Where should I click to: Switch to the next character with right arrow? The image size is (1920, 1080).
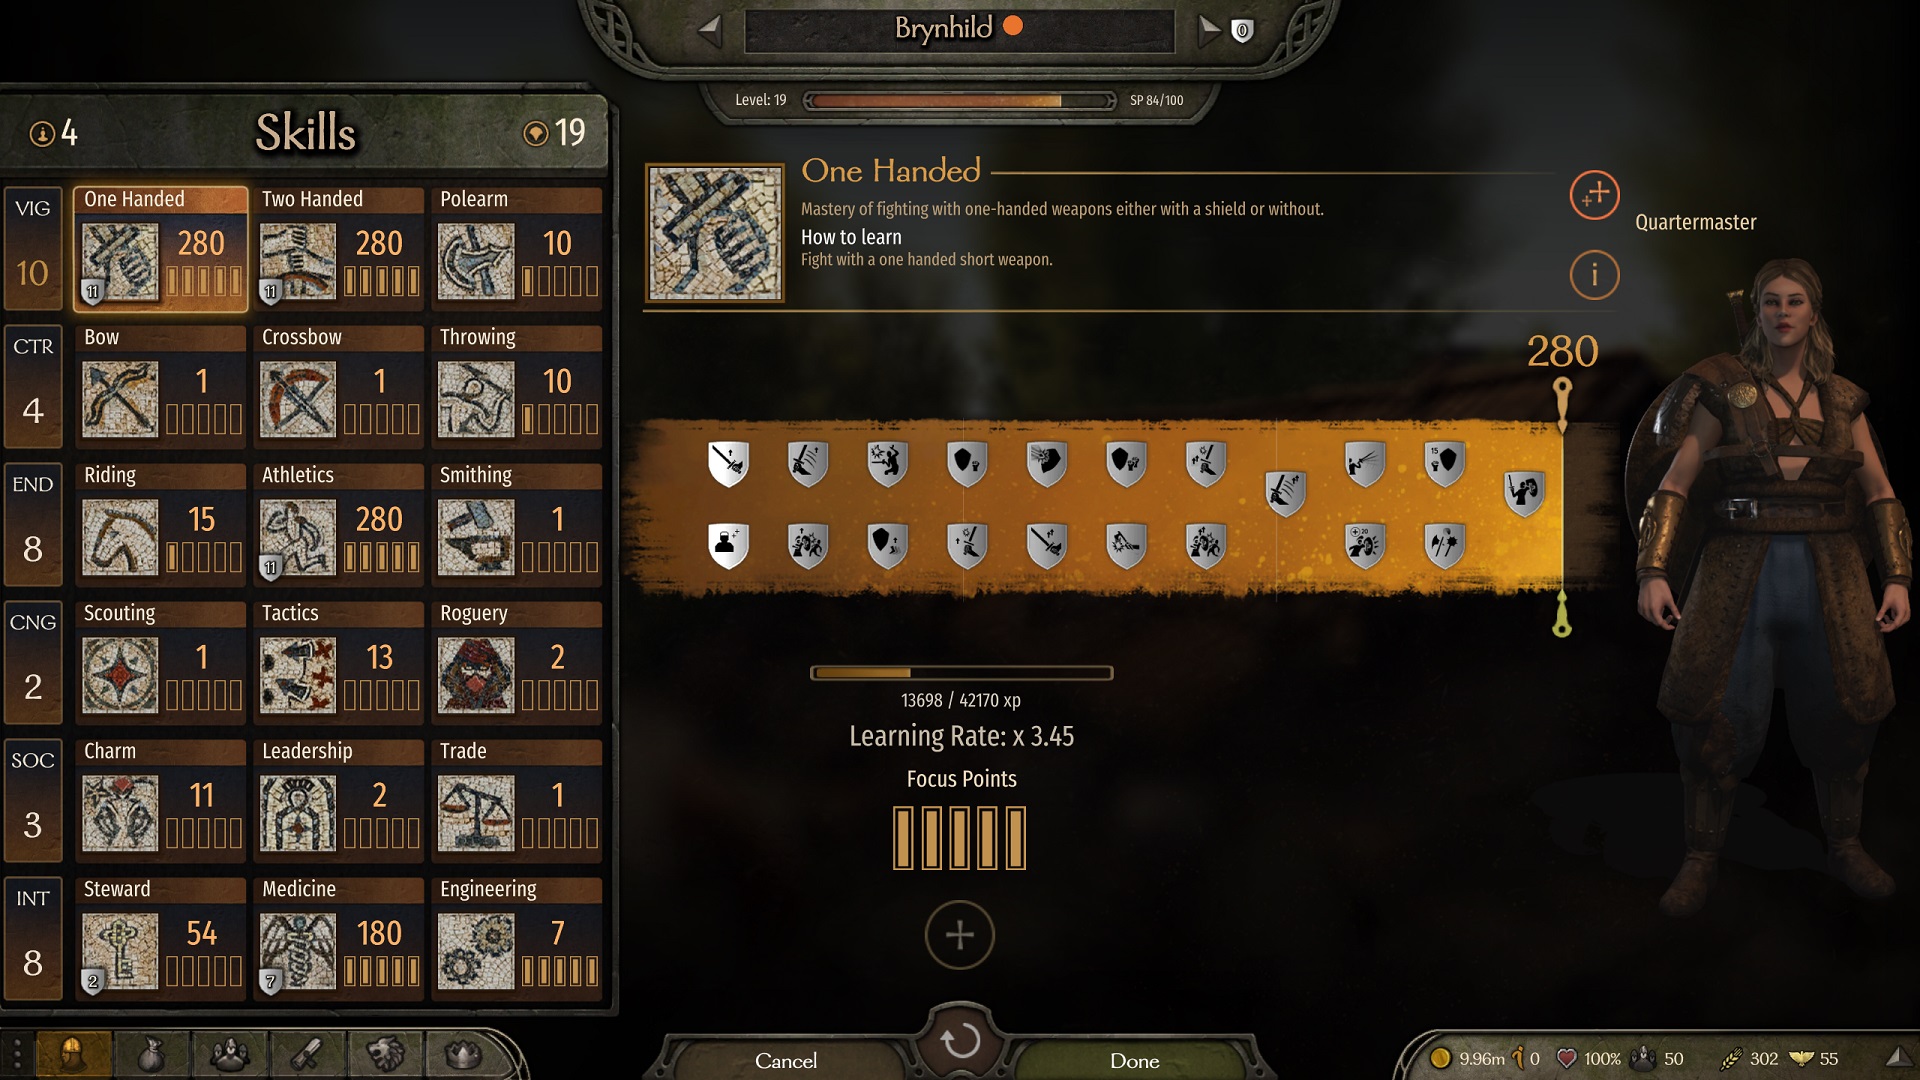click(1209, 31)
